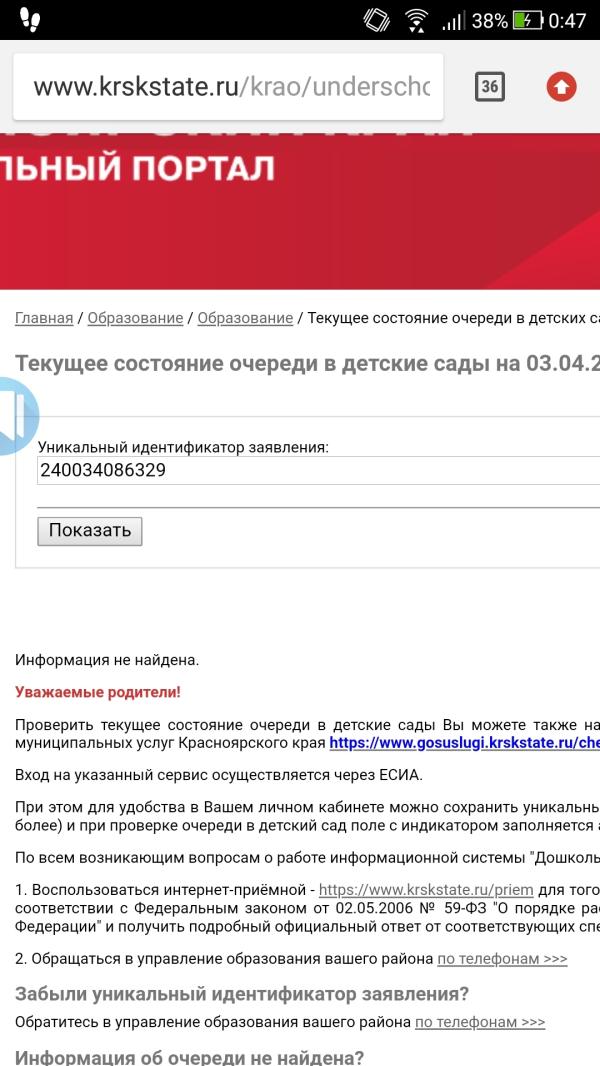600x1066 pixels.
Task: Go to the Главная breadcrumb link
Action: tap(44, 318)
